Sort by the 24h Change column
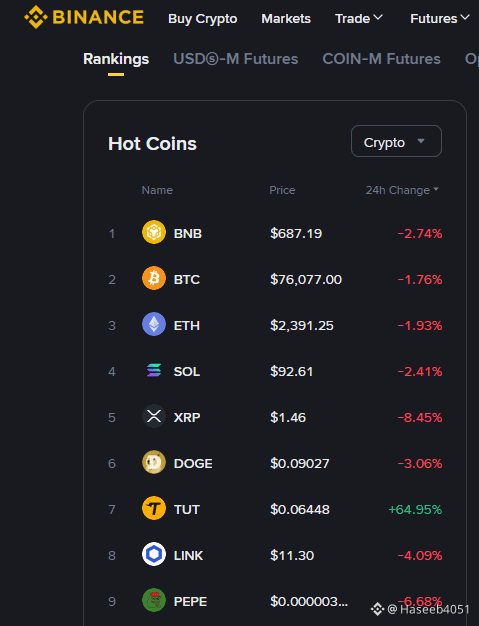Image resolution: width=479 pixels, height=626 pixels. click(402, 190)
